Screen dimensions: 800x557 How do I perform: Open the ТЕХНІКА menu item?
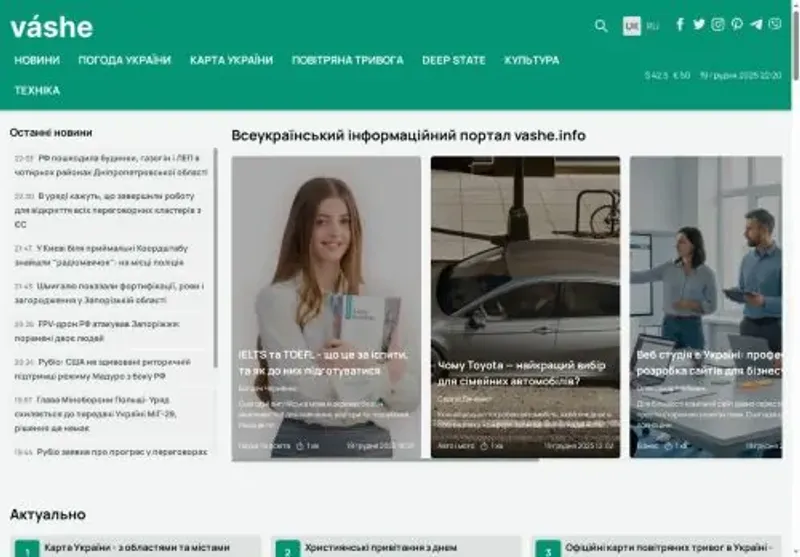click(x=37, y=90)
